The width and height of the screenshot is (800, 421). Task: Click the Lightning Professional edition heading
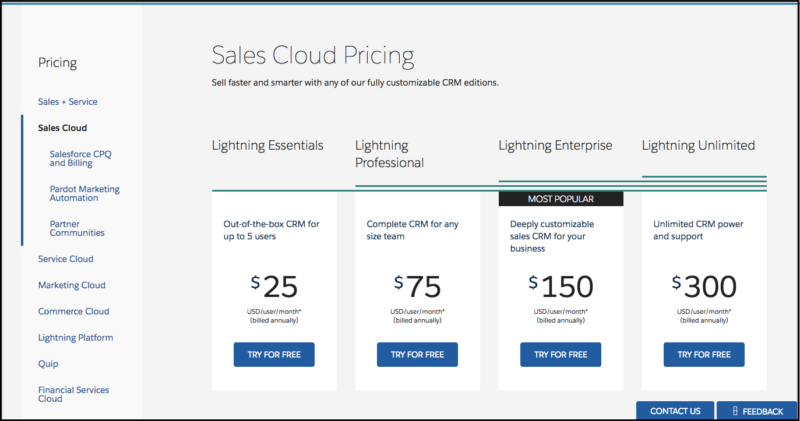pyautogui.click(x=389, y=154)
